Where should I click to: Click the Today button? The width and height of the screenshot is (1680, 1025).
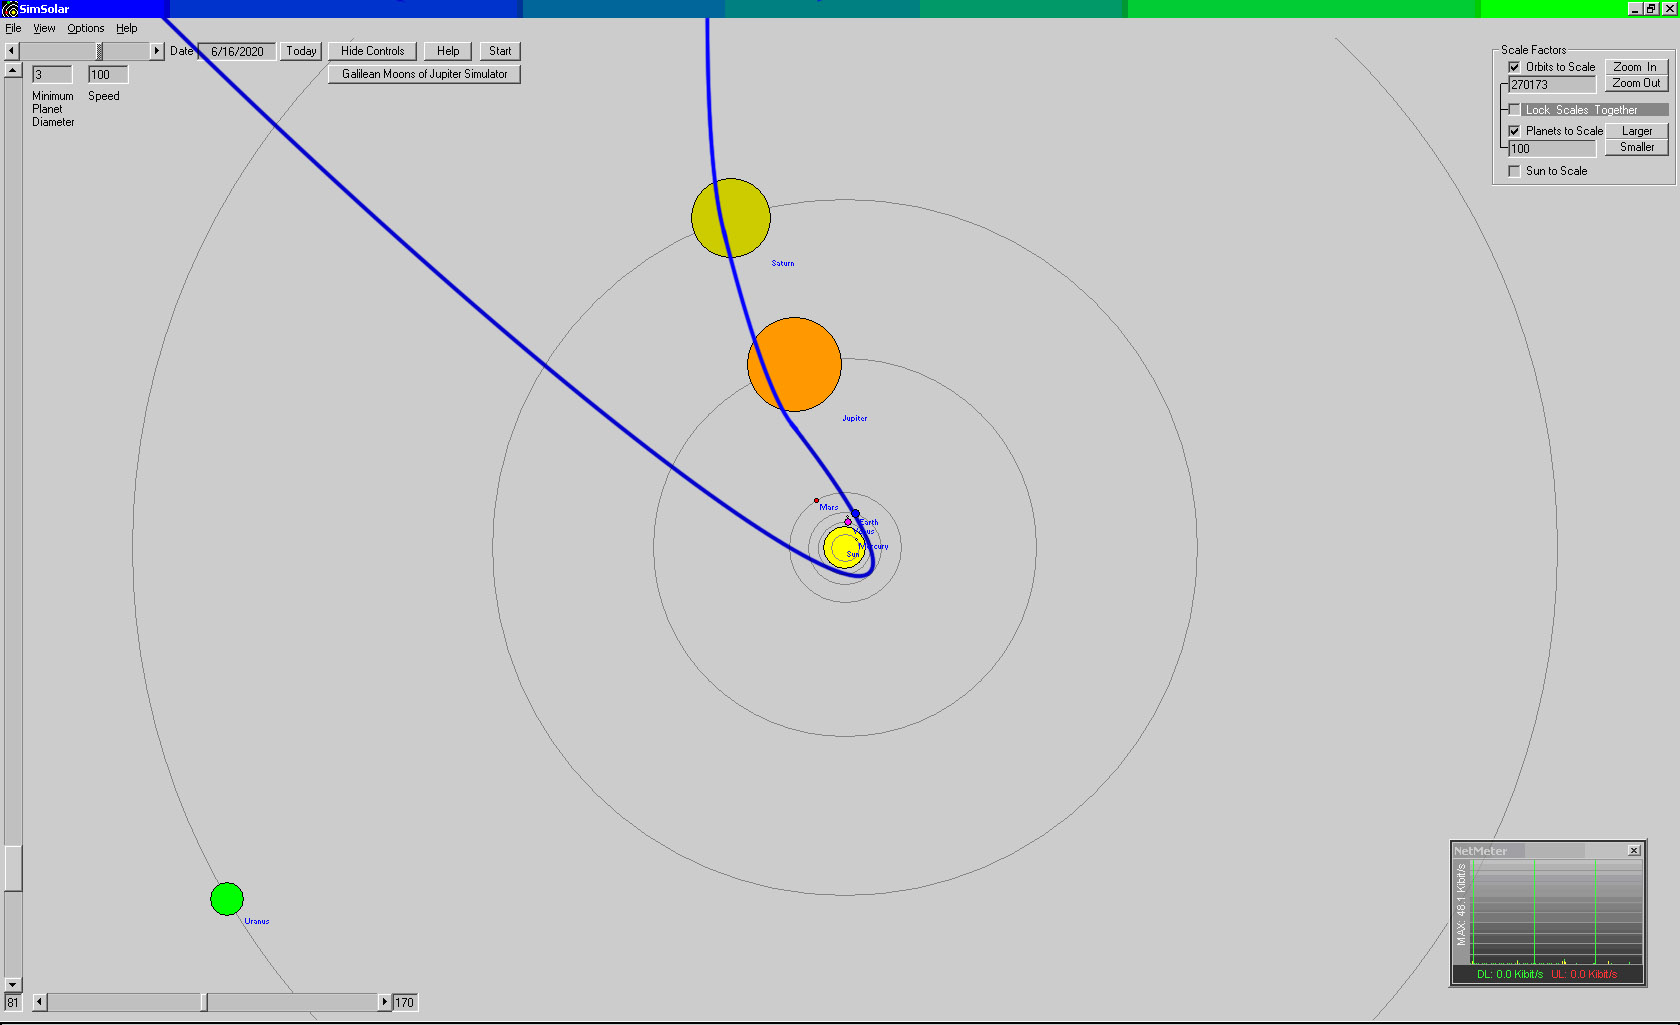coord(301,51)
